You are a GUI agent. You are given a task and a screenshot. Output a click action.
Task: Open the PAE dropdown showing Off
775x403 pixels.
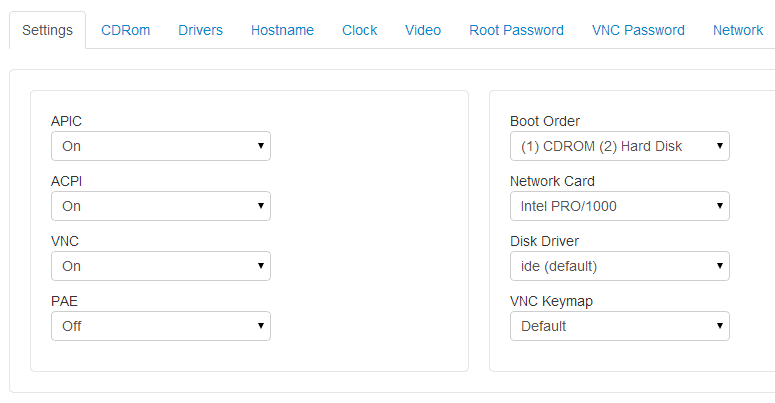(x=161, y=326)
